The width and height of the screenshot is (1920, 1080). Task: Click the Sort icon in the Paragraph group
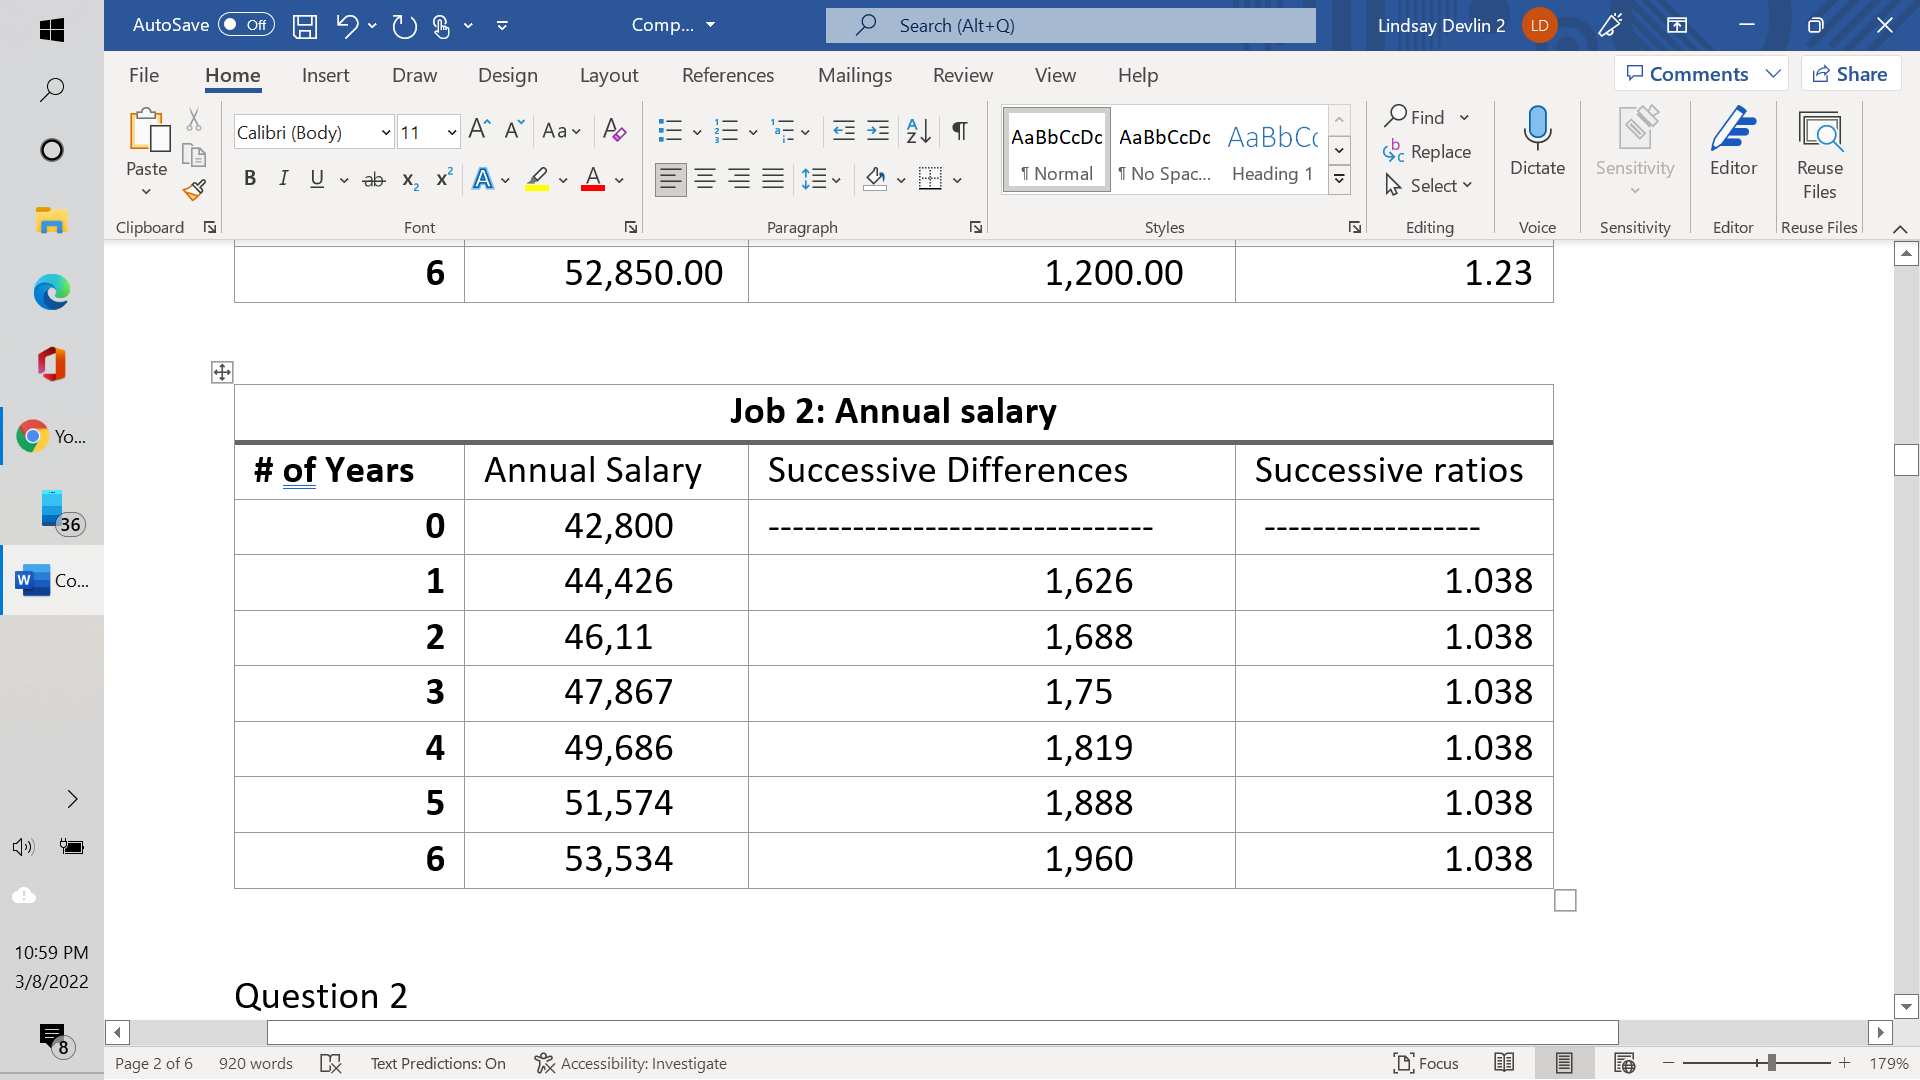(x=918, y=131)
